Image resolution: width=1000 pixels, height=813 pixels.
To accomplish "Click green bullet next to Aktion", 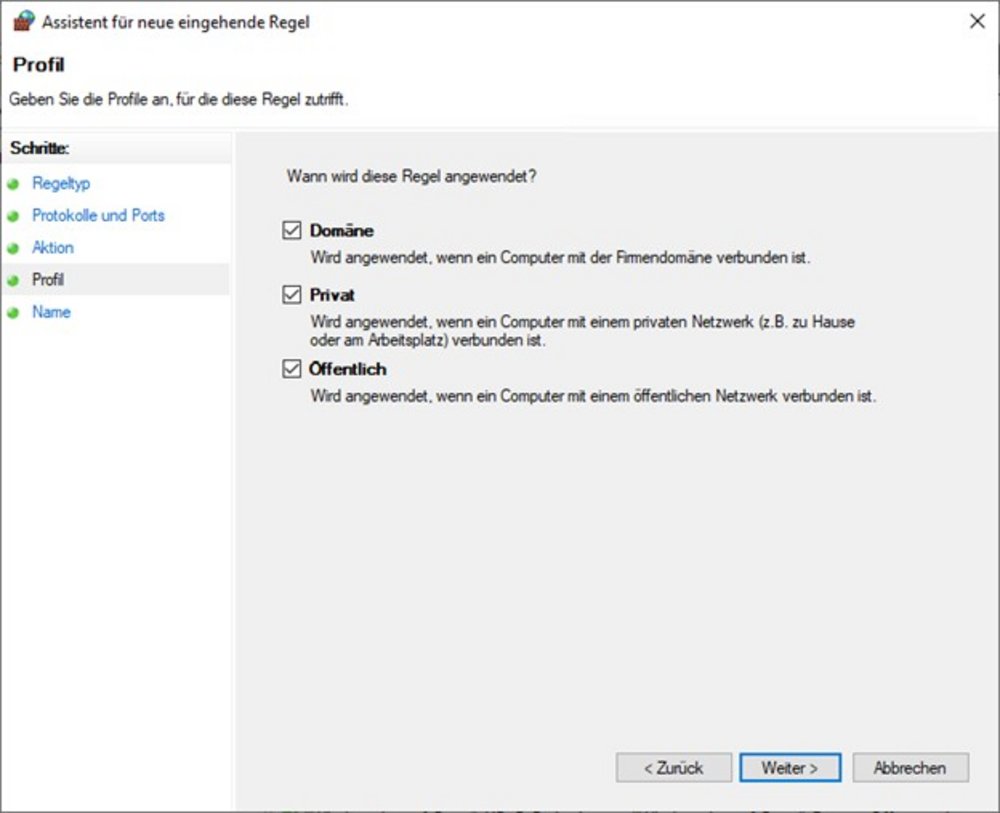I will tap(13, 249).
